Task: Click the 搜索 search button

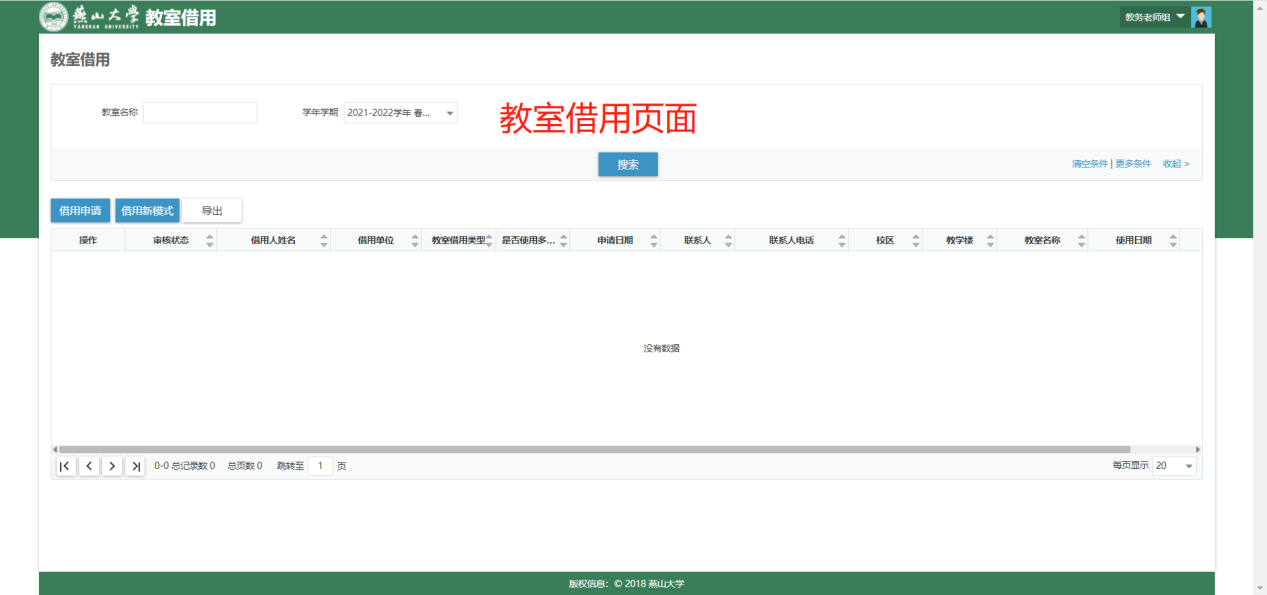Action: 628,165
